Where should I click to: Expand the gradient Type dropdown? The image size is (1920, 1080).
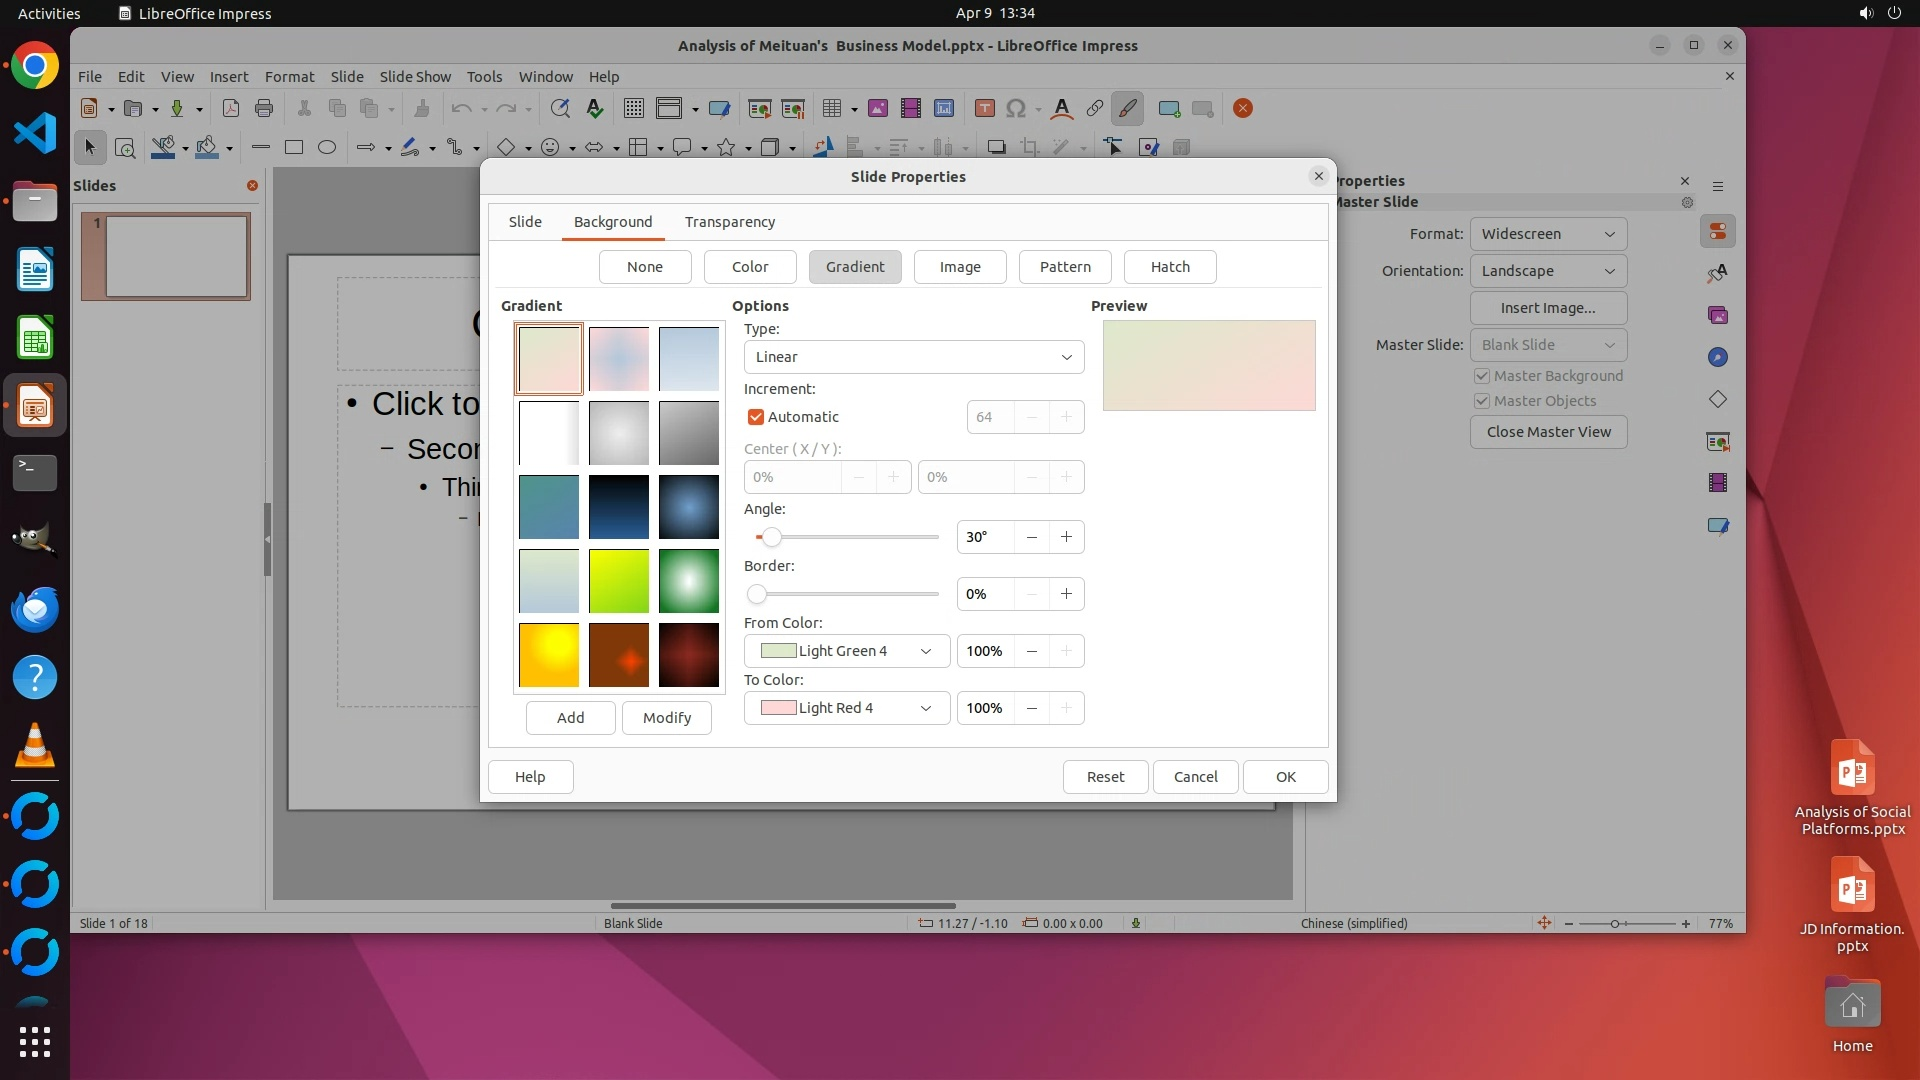click(913, 357)
